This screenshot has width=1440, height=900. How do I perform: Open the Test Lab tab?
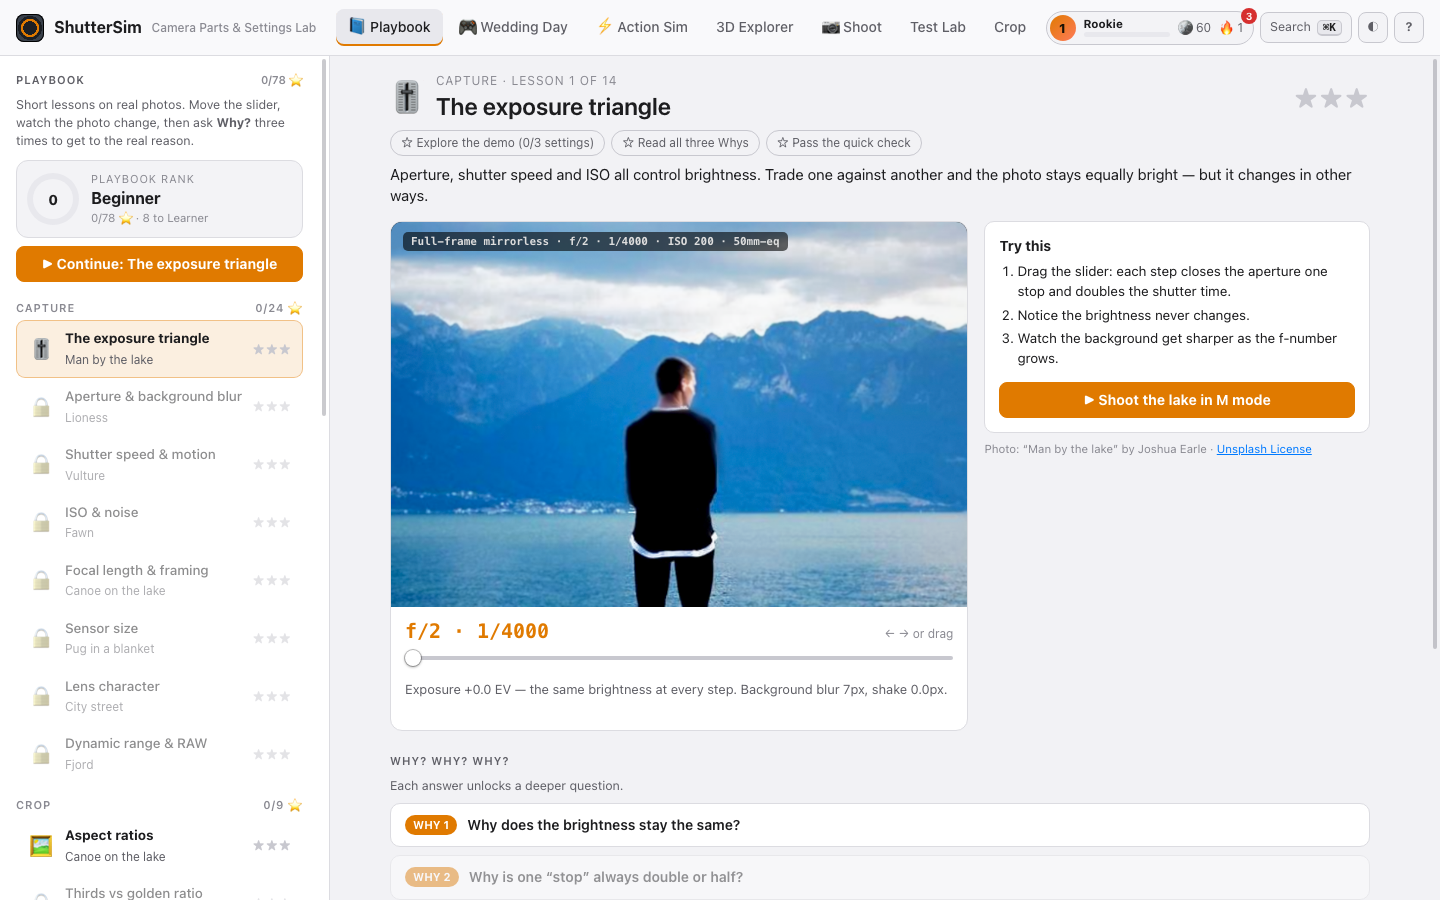click(x=938, y=28)
